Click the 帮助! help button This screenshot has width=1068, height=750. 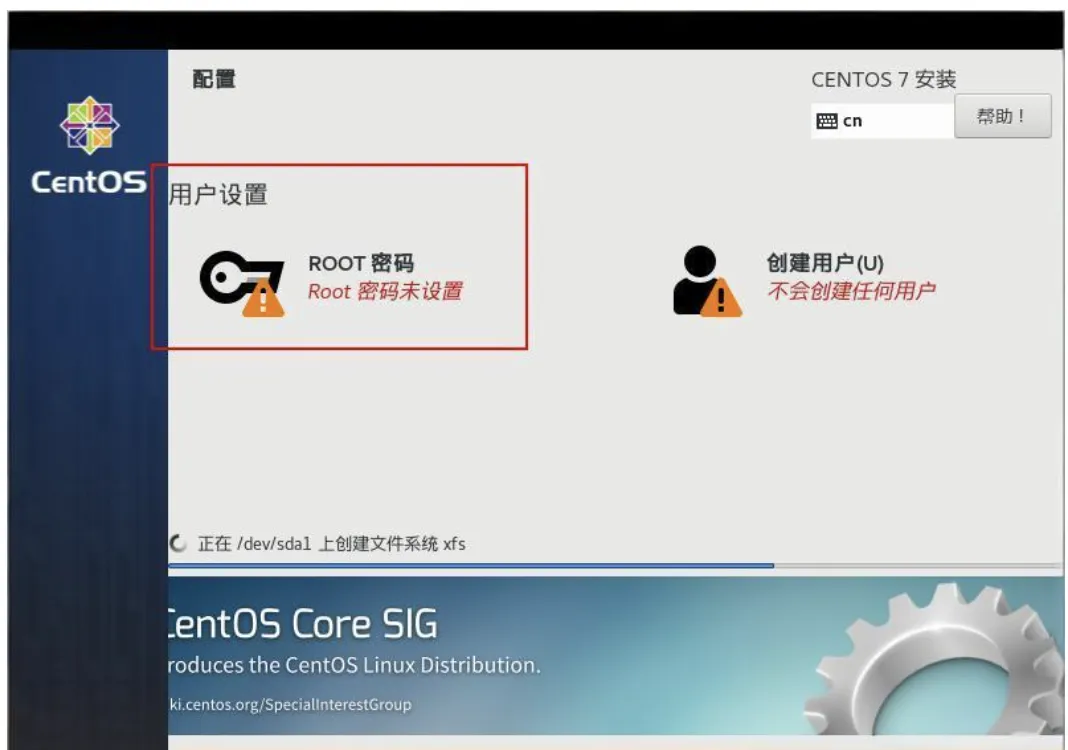click(x=1002, y=116)
